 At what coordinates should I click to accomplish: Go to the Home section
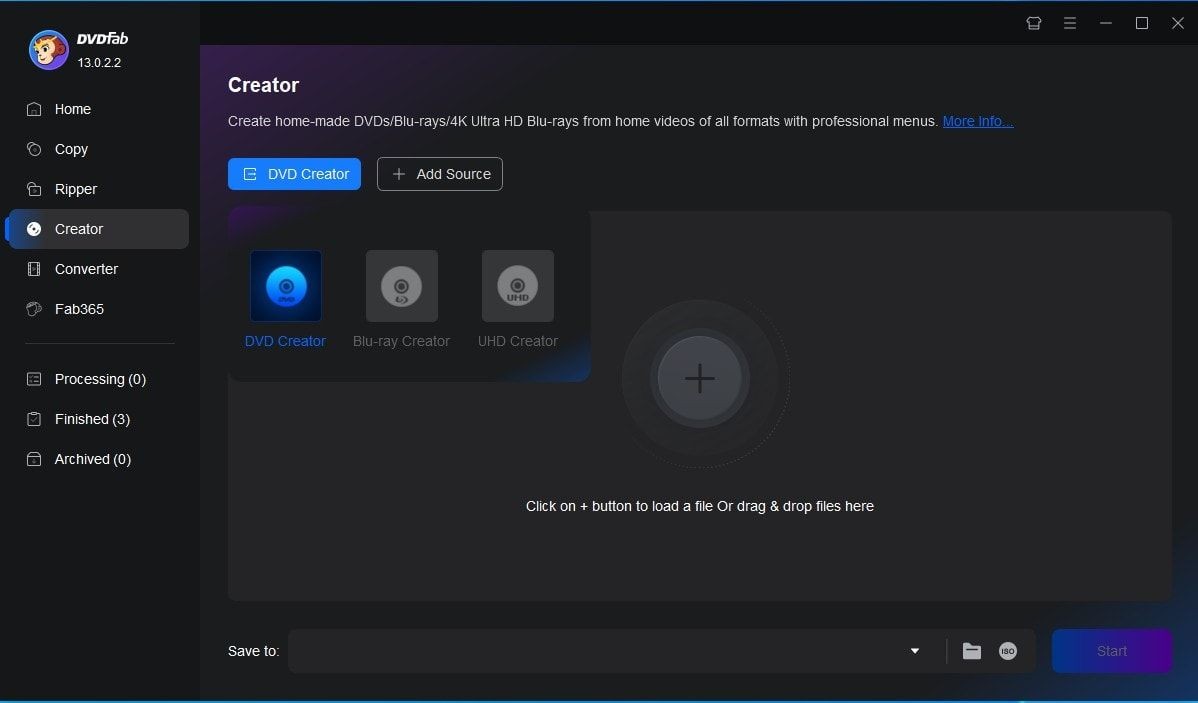73,109
